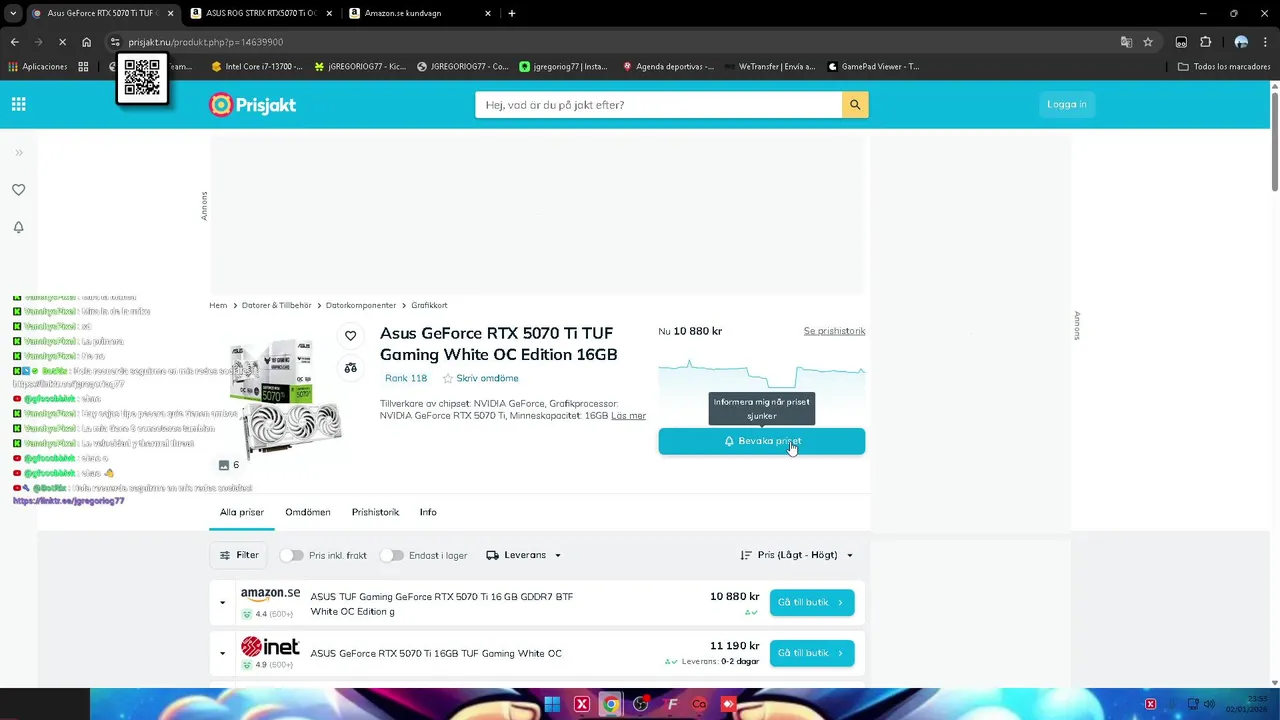This screenshot has width=1280, height=720.
Task: Add product to favorites with heart icon
Action: tap(350, 336)
